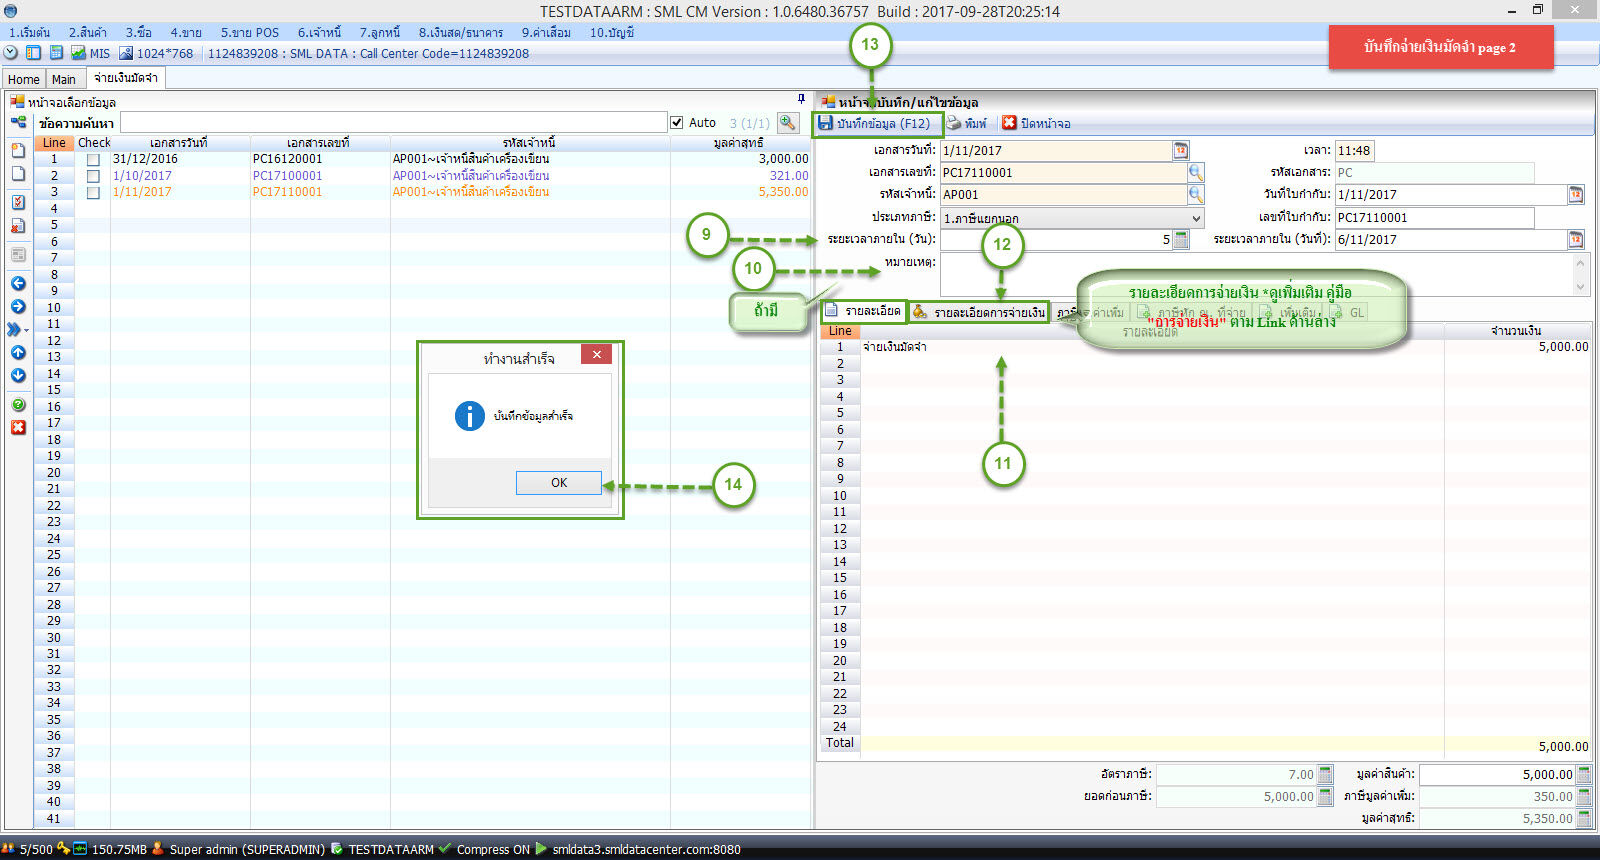This screenshot has width=1600, height=860.
Task: Toggle the Auto search checkbox
Action: [x=677, y=122]
